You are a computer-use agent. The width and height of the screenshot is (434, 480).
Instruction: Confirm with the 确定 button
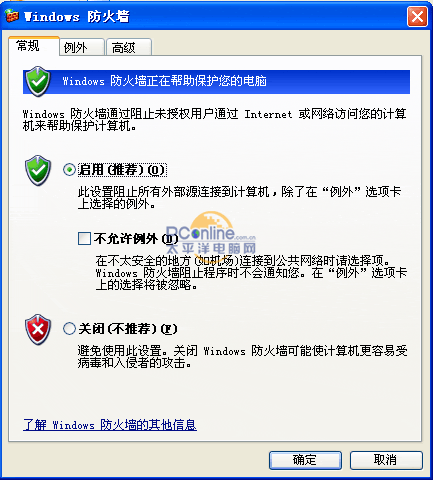point(305,460)
